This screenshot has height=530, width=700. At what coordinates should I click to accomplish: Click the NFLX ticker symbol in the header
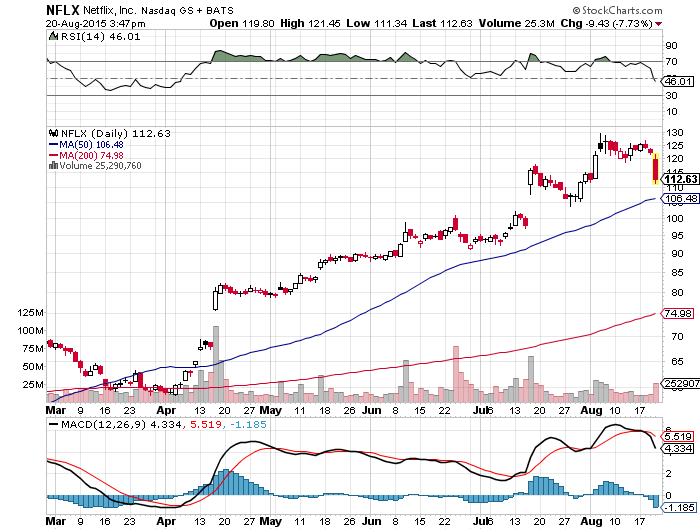click(x=63, y=10)
